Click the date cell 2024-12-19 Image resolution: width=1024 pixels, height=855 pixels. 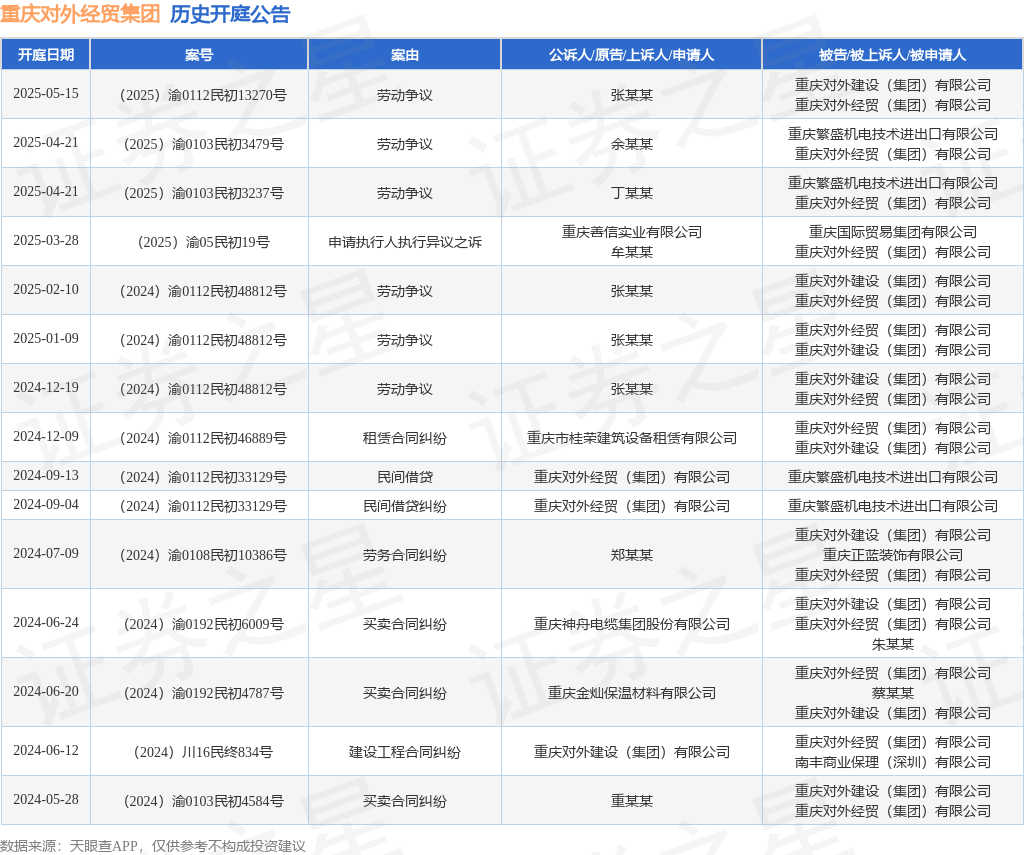[46, 387]
